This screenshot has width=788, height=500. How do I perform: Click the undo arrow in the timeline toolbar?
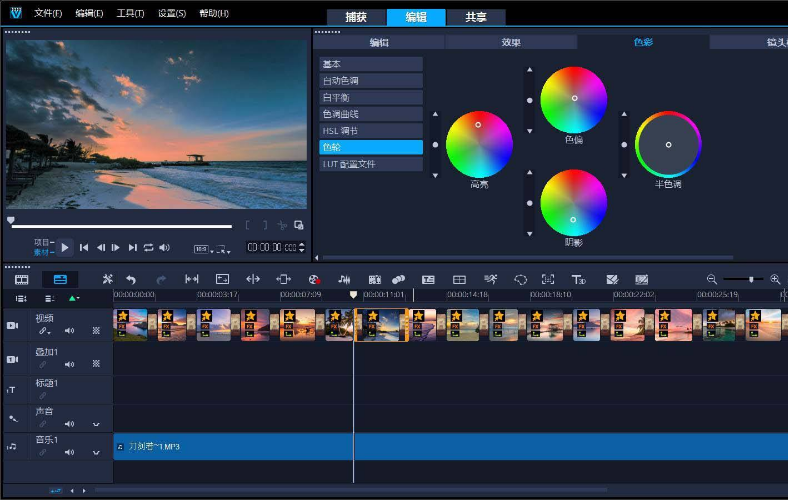coord(131,279)
